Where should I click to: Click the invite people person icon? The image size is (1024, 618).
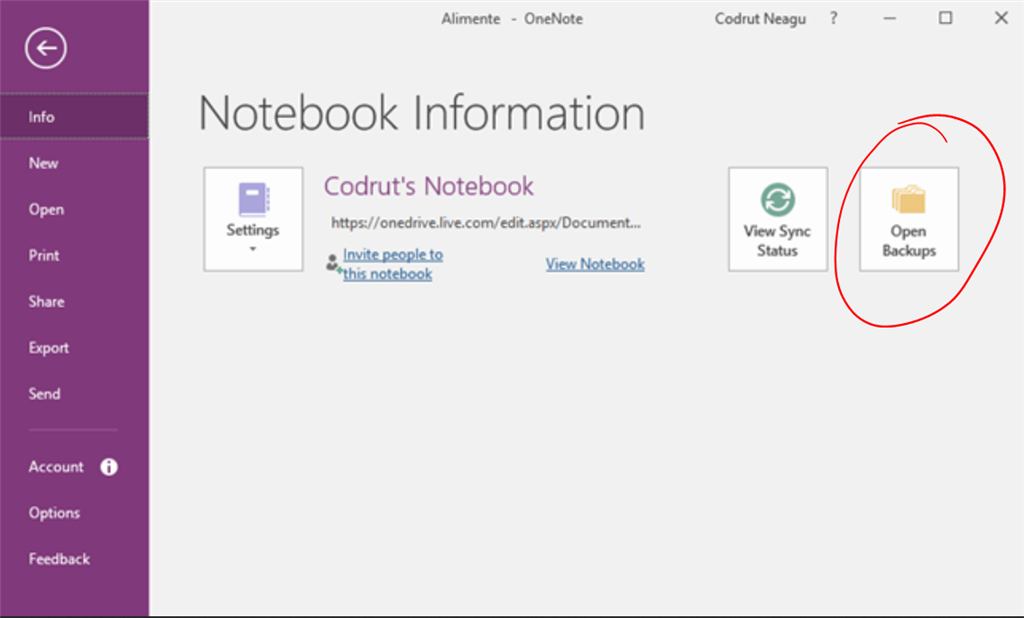click(x=333, y=263)
